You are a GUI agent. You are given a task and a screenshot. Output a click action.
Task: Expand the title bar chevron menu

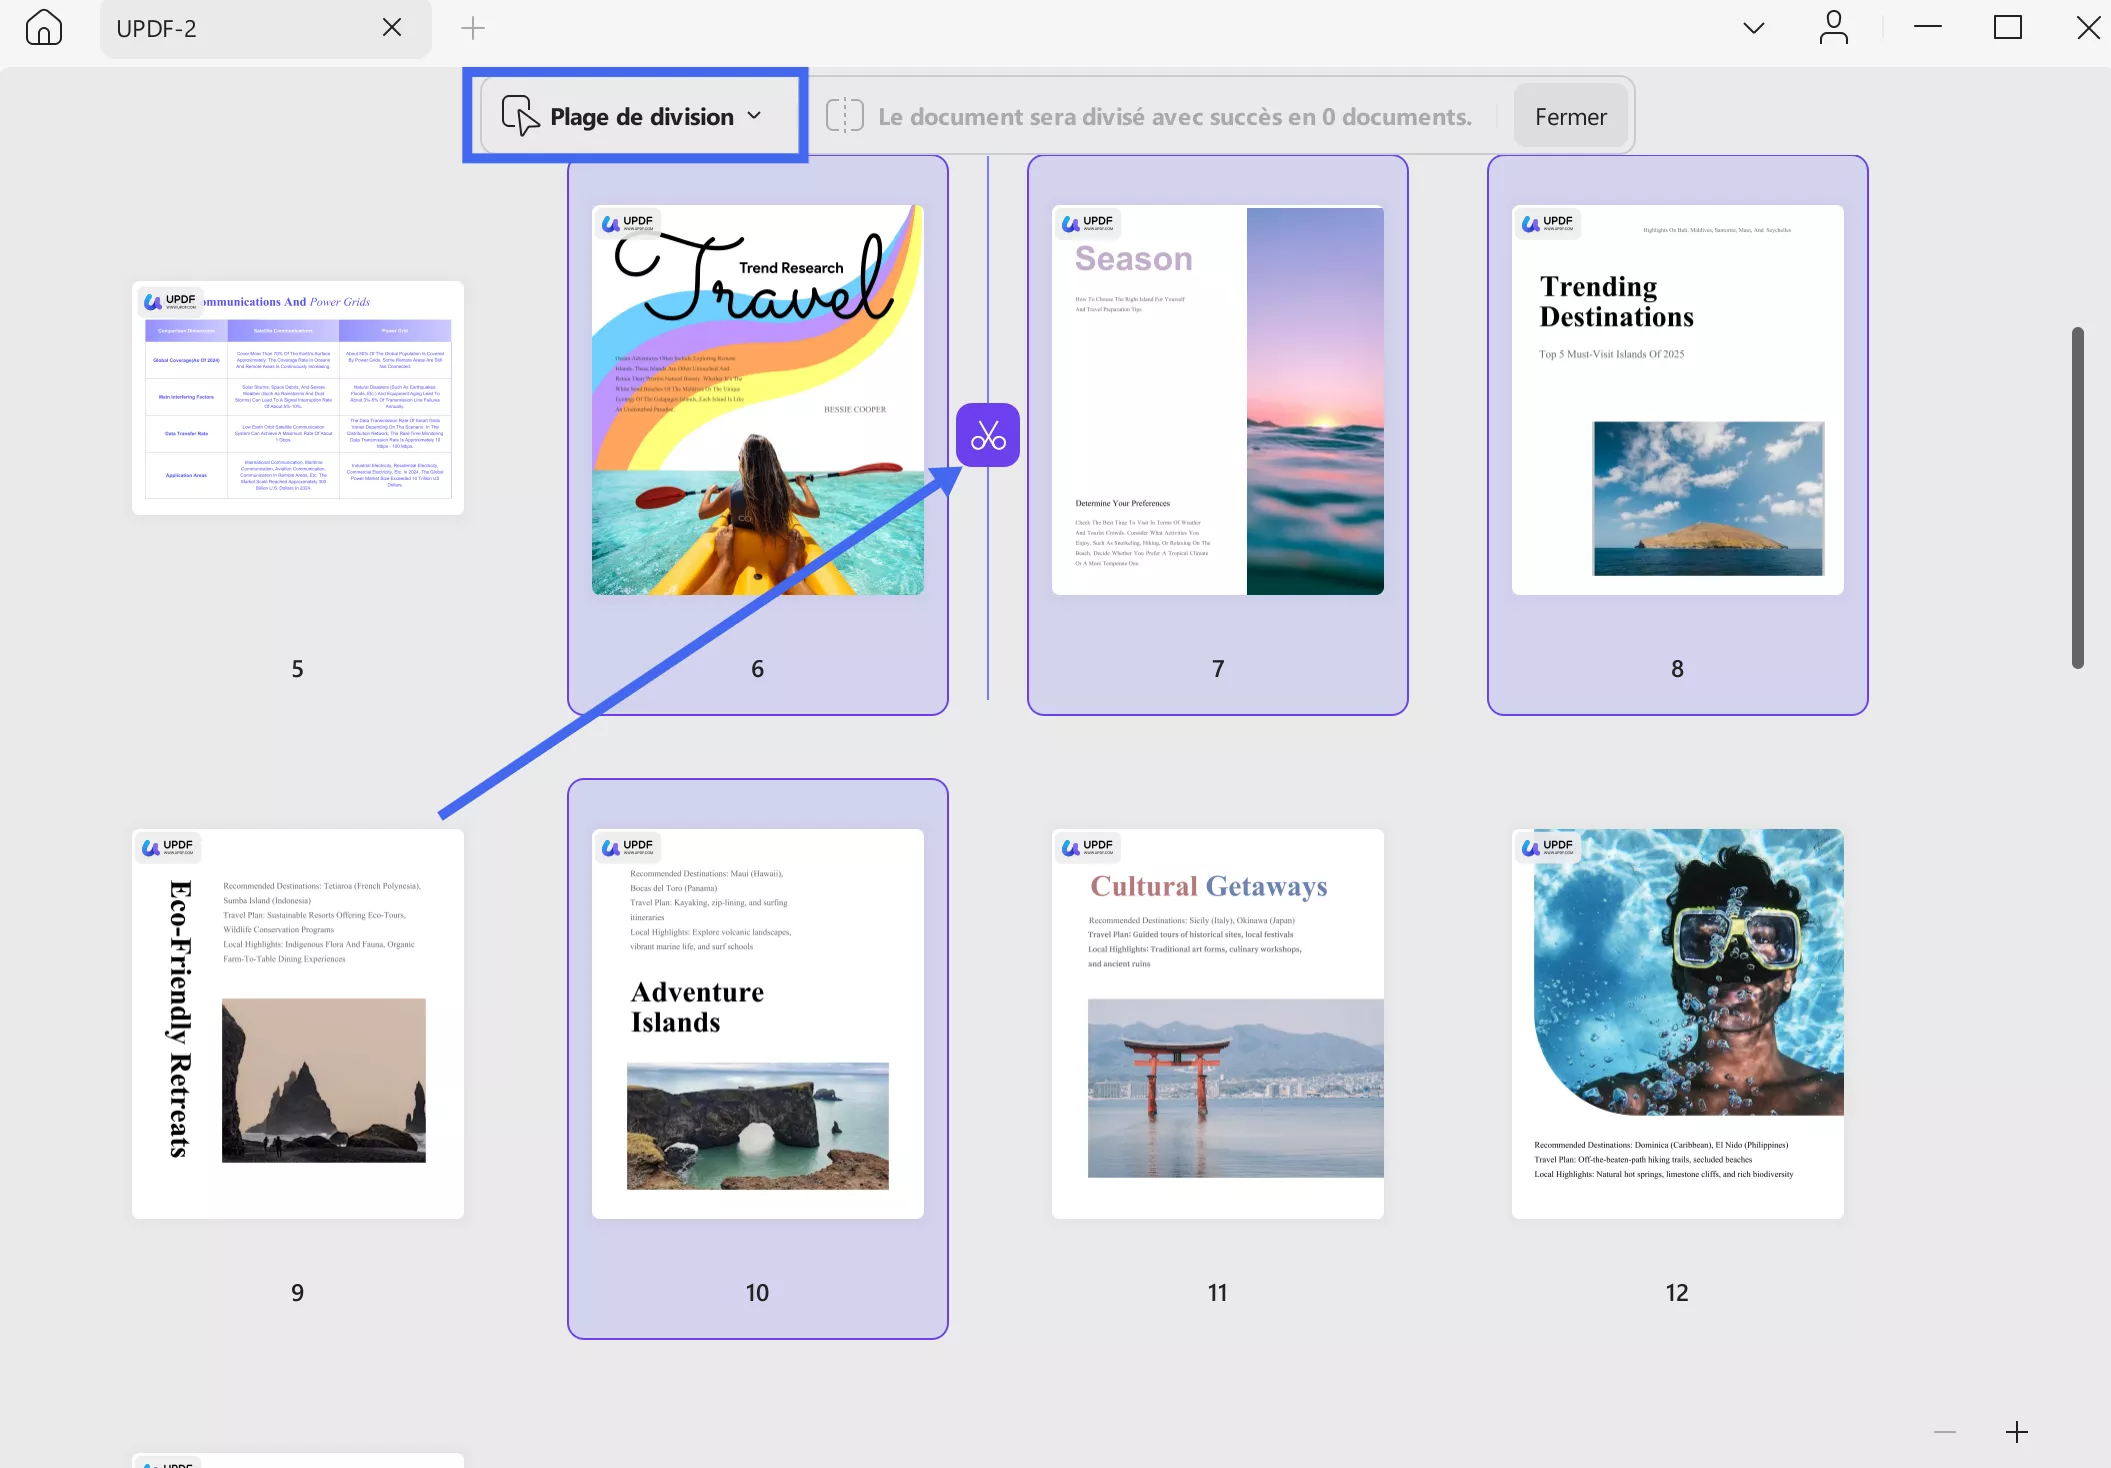point(1753,28)
